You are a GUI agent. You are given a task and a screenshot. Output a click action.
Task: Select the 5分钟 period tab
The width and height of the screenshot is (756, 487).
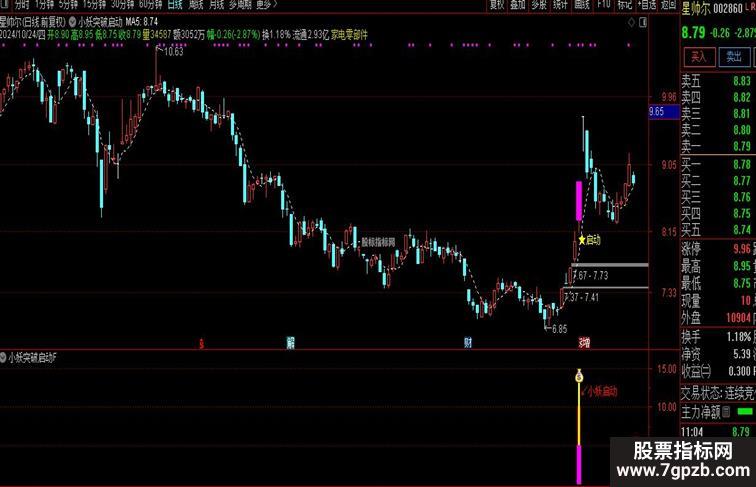(x=68, y=5)
